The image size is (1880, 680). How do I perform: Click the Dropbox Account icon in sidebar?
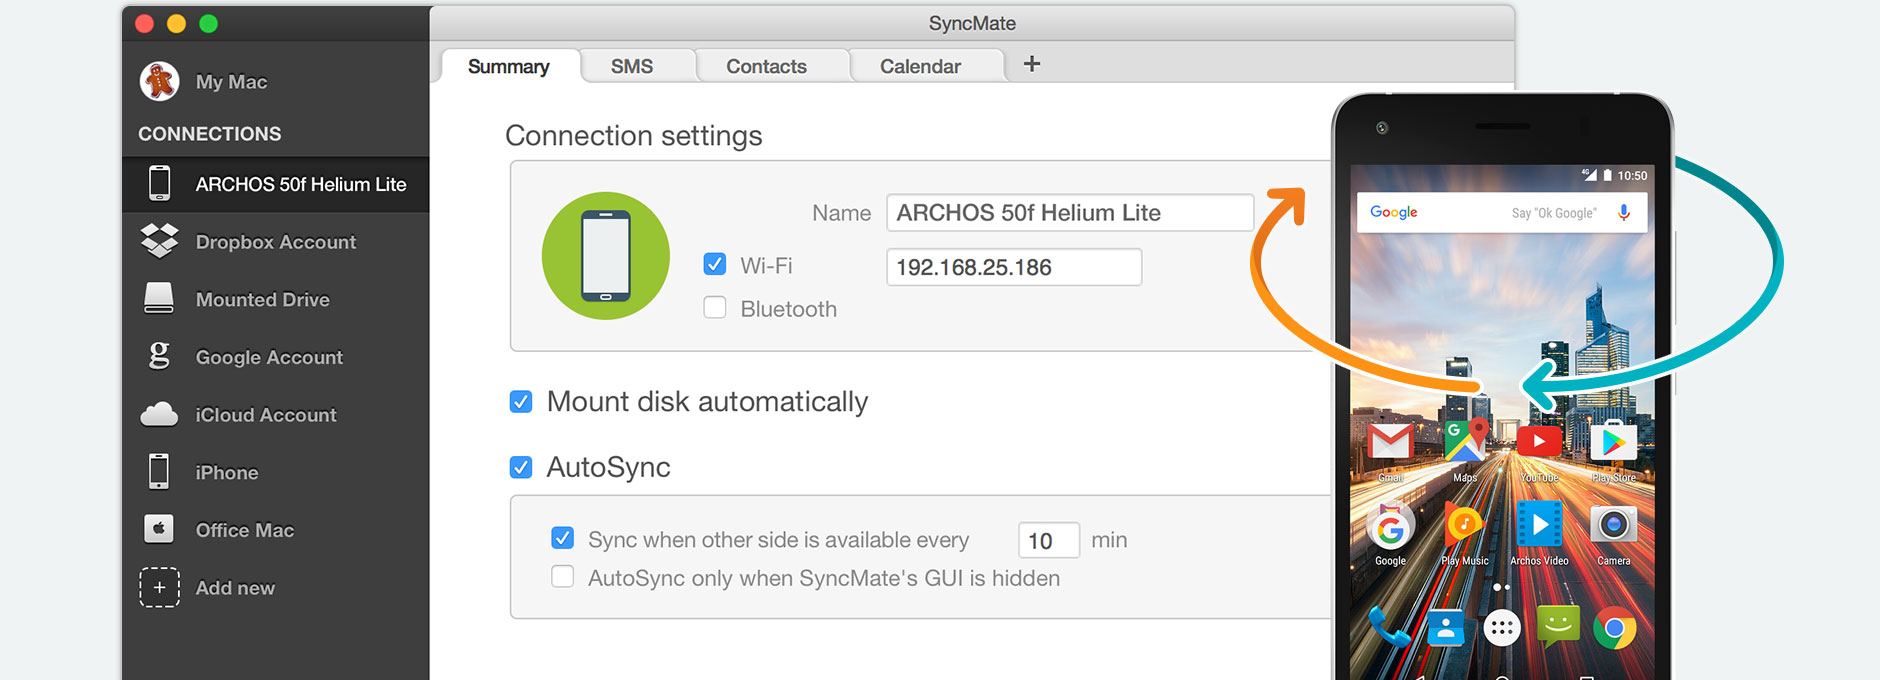[x=159, y=241]
